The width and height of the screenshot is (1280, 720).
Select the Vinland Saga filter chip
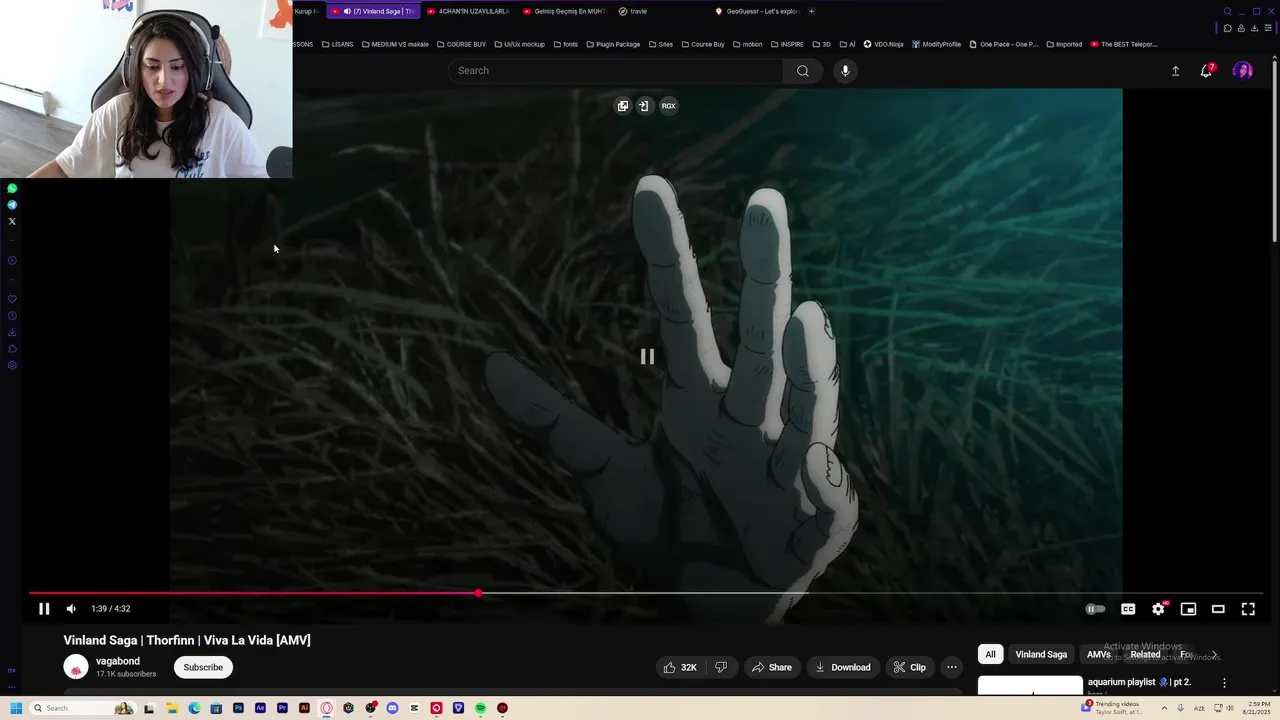pyautogui.click(x=1041, y=655)
